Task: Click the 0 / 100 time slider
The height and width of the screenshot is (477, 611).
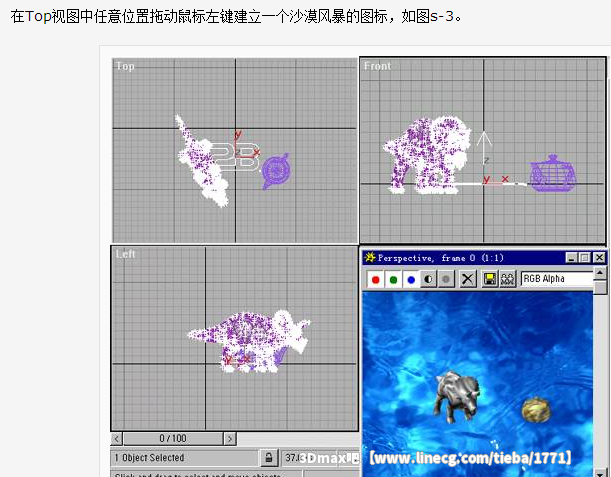Action: pyautogui.click(x=173, y=439)
